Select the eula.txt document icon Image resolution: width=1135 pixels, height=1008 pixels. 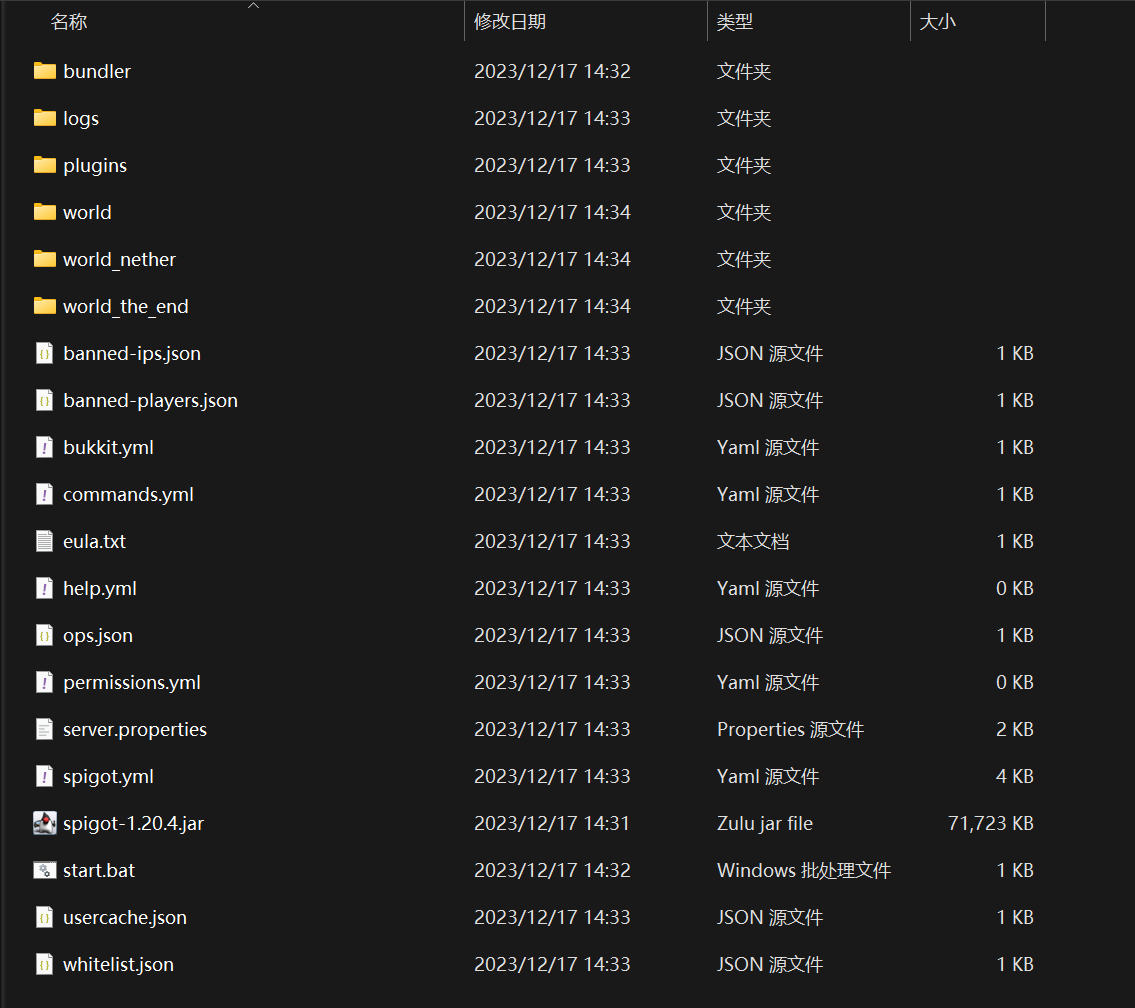(x=45, y=541)
